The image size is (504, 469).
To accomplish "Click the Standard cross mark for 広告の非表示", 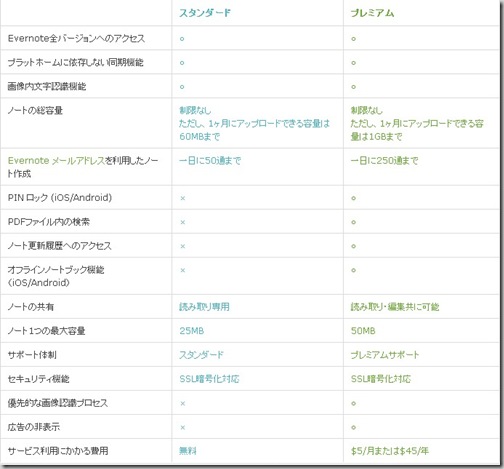I will point(183,427).
